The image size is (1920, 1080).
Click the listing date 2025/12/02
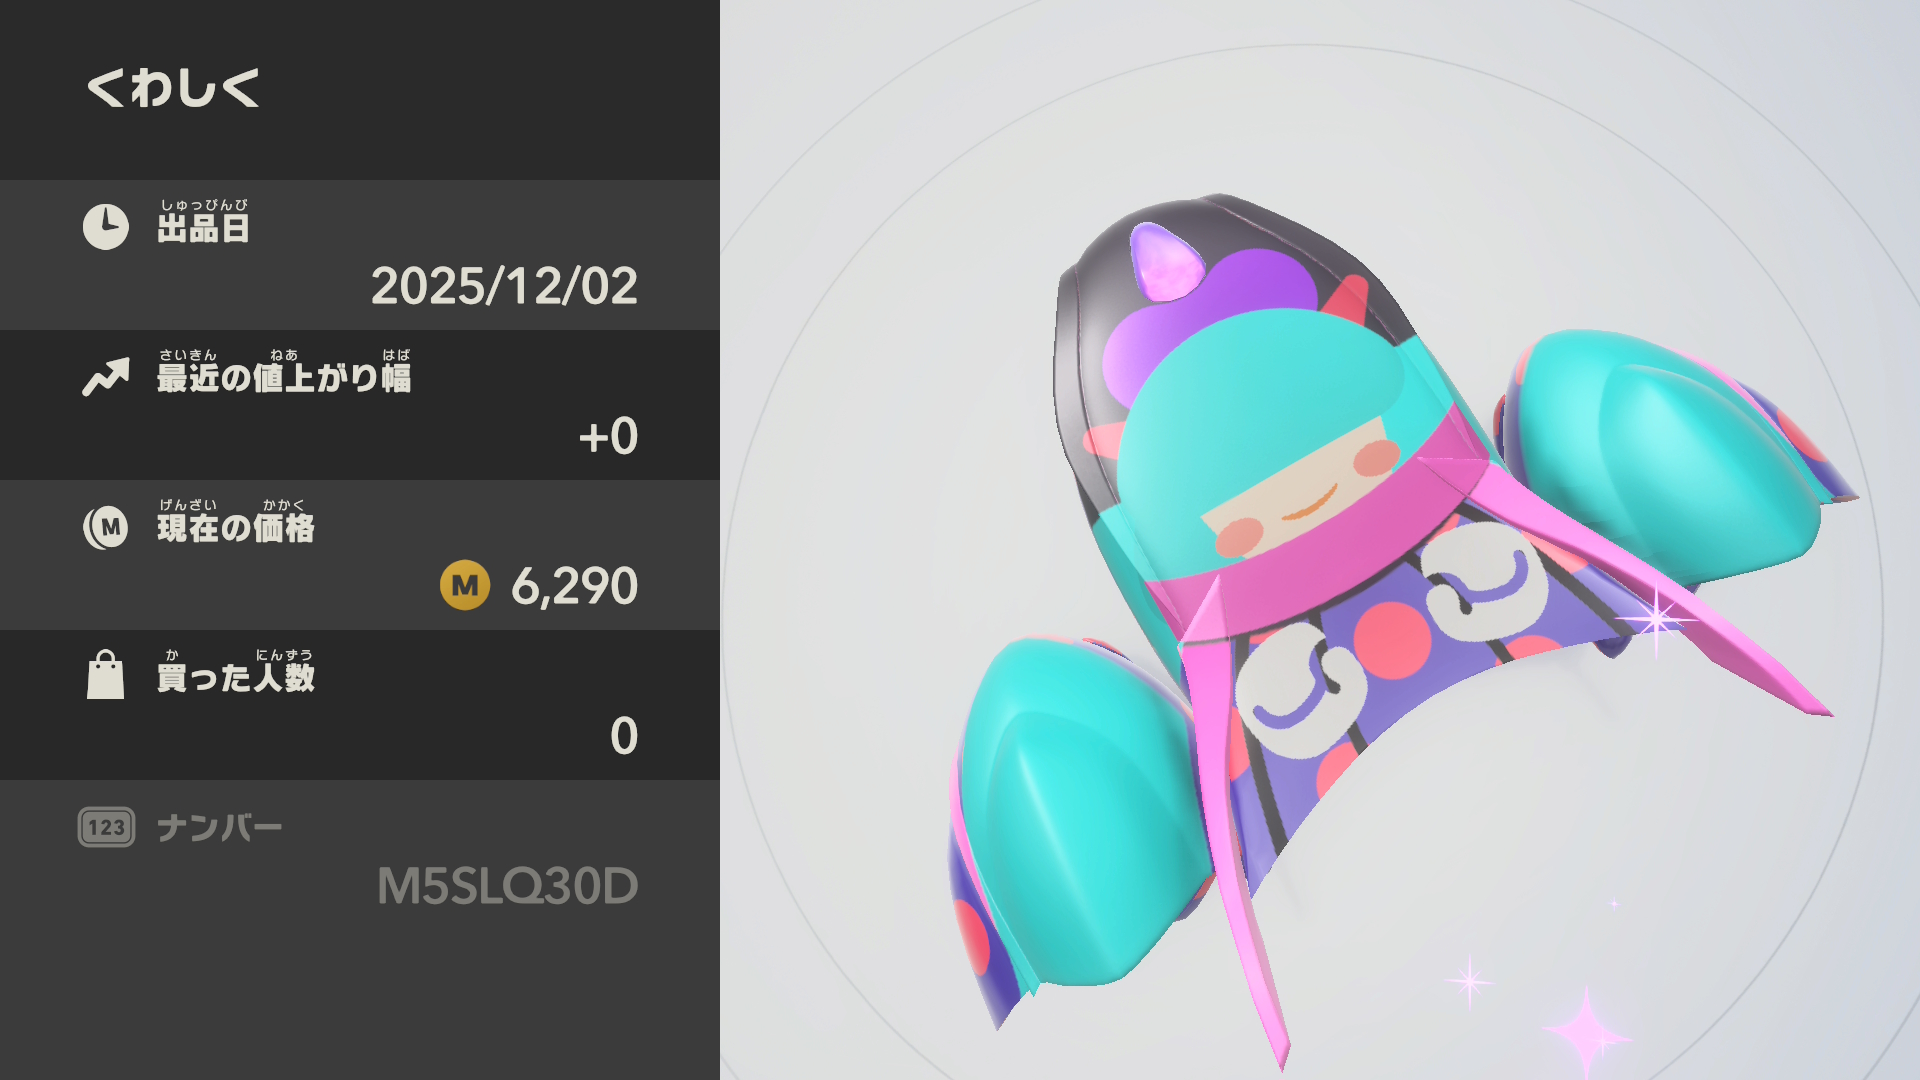[504, 286]
